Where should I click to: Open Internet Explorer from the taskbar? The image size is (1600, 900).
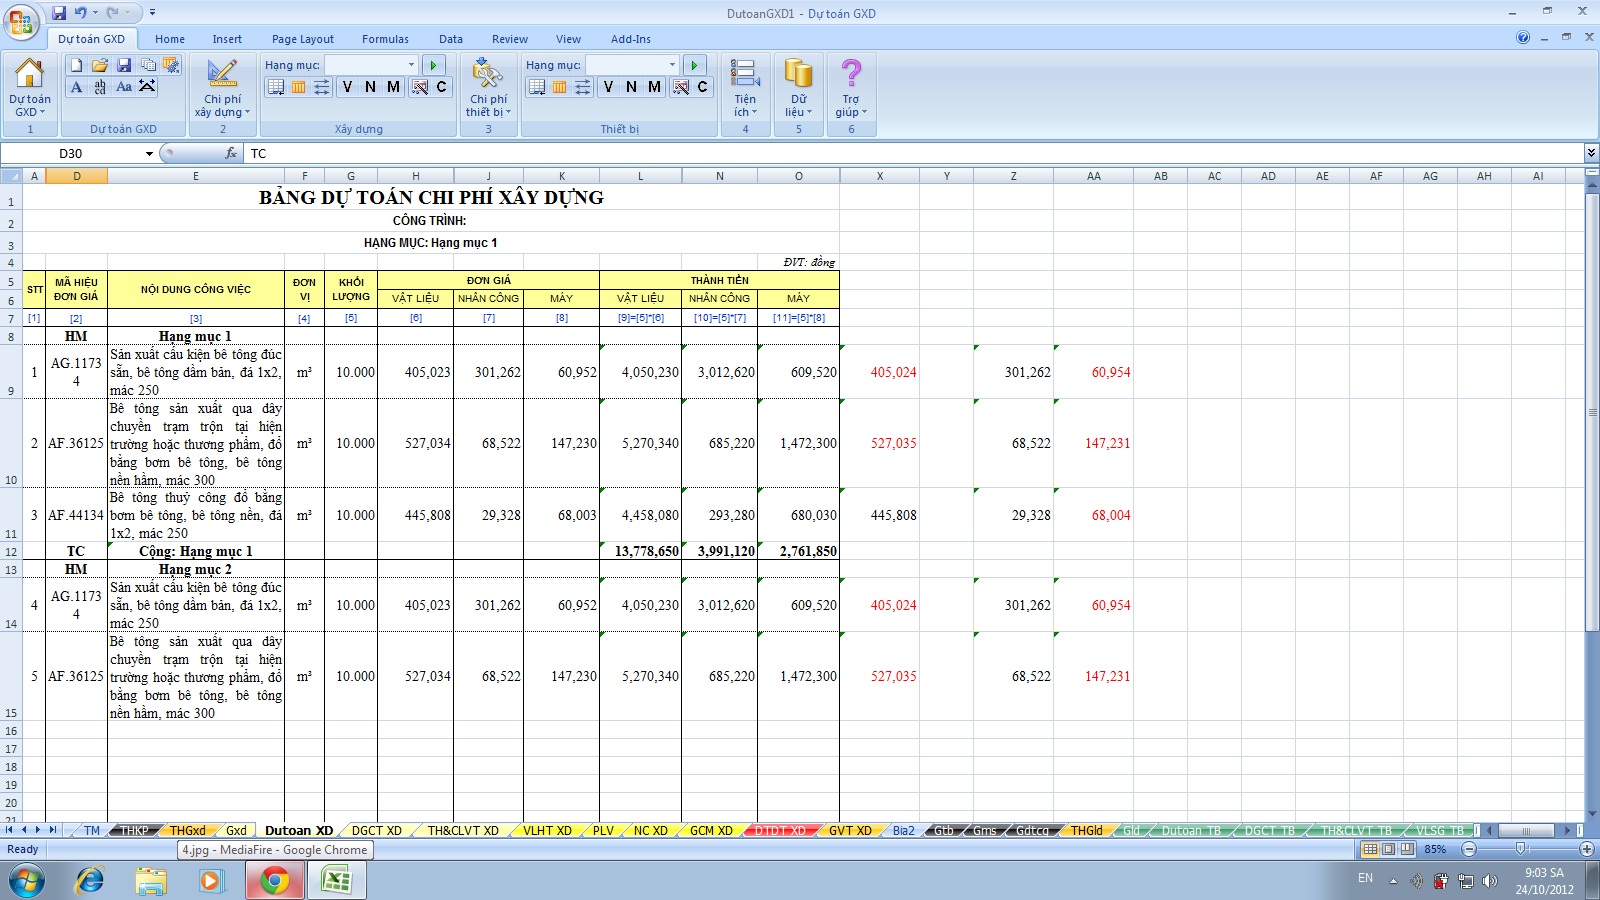pos(90,880)
